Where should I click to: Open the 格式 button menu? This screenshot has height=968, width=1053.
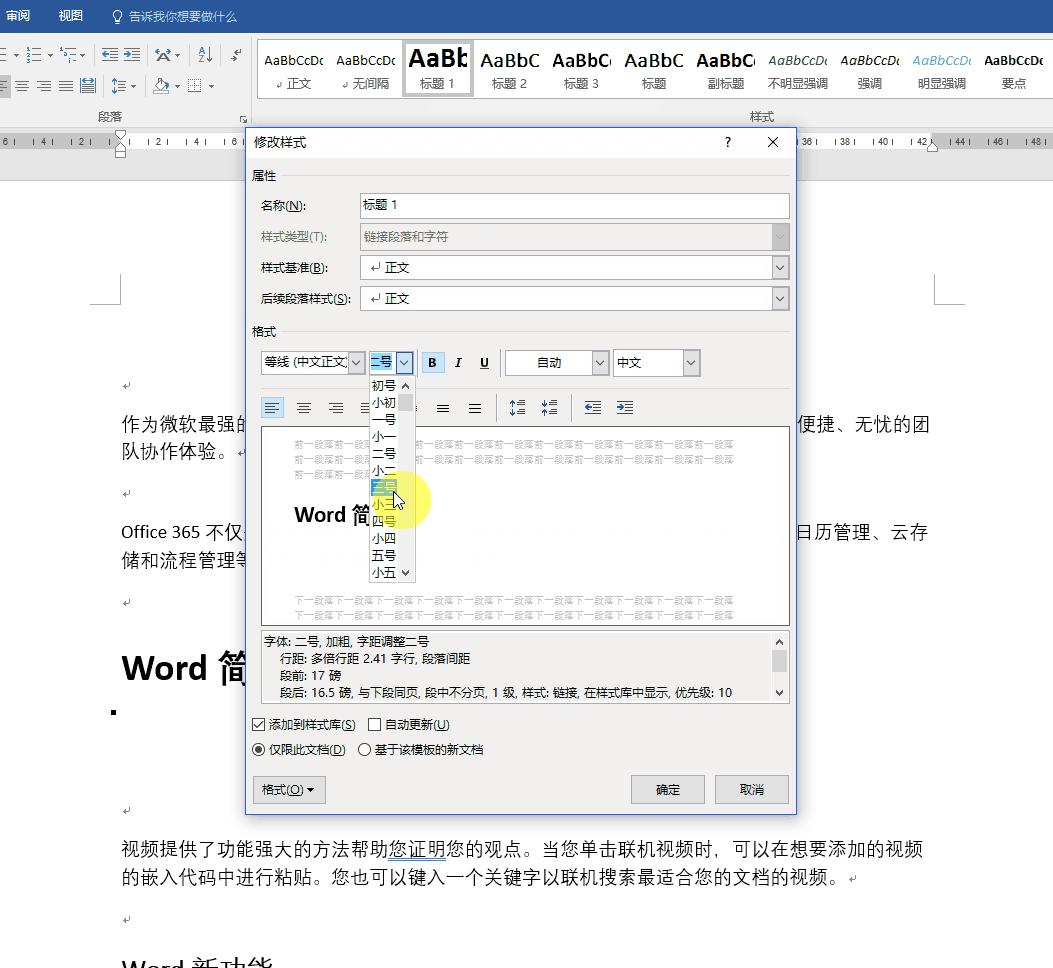[288, 789]
